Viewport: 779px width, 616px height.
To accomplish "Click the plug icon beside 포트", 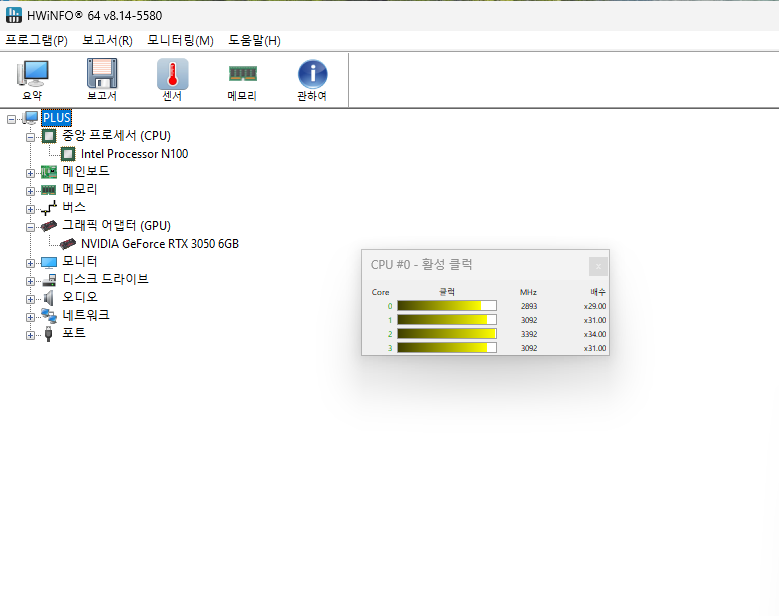I will 49,333.
